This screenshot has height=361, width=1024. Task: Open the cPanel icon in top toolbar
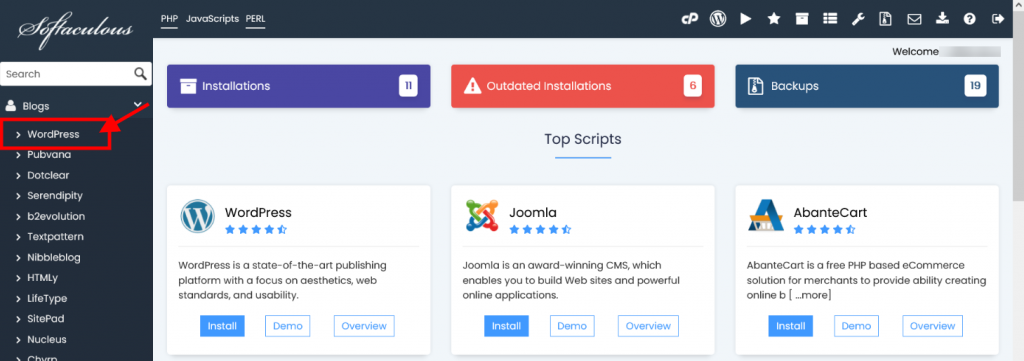pyautogui.click(x=689, y=19)
